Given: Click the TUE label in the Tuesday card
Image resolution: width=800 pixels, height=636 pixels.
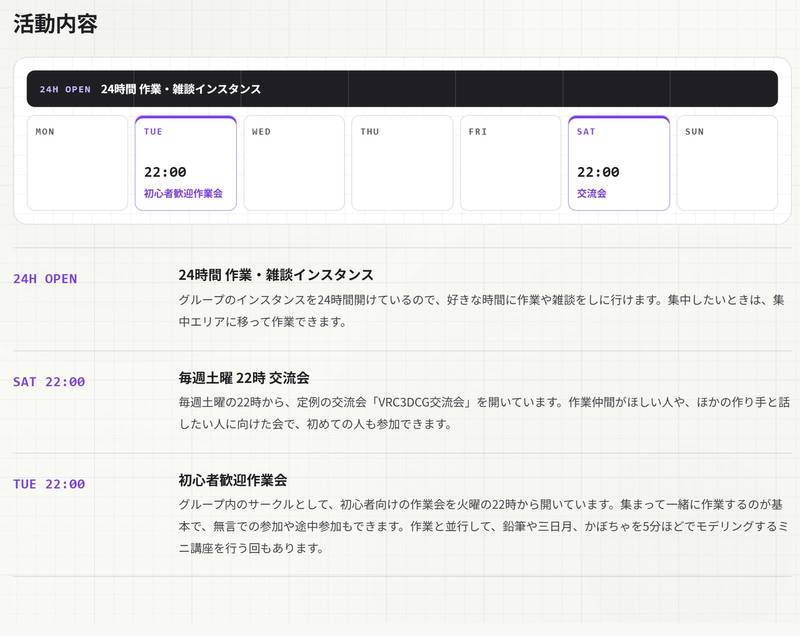Looking at the screenshot, I should point(153,132).
